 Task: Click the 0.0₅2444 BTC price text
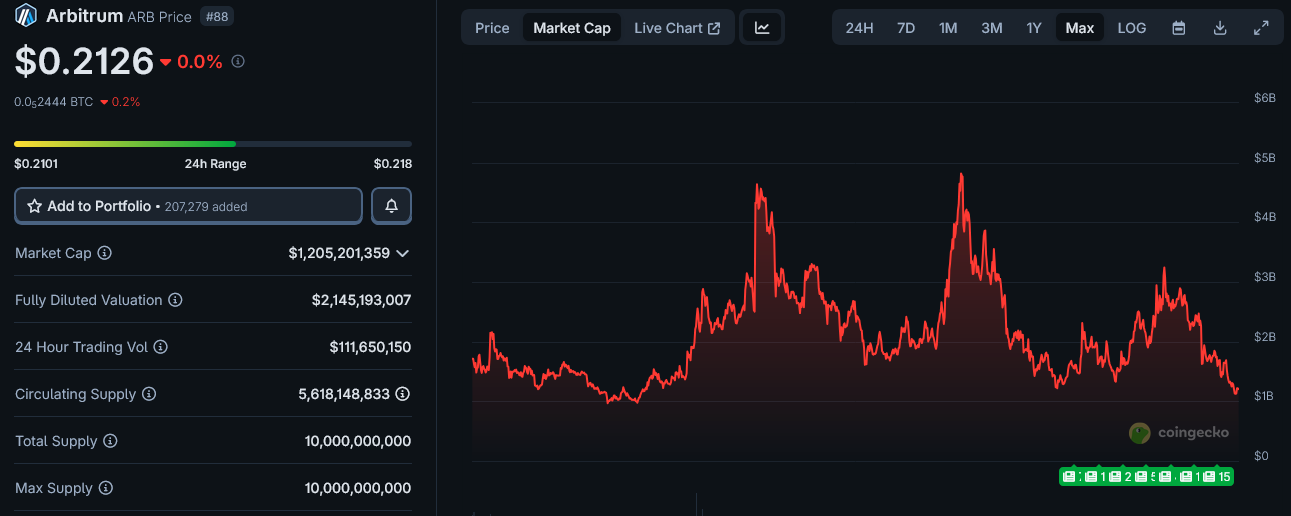(x=53, y=102)
